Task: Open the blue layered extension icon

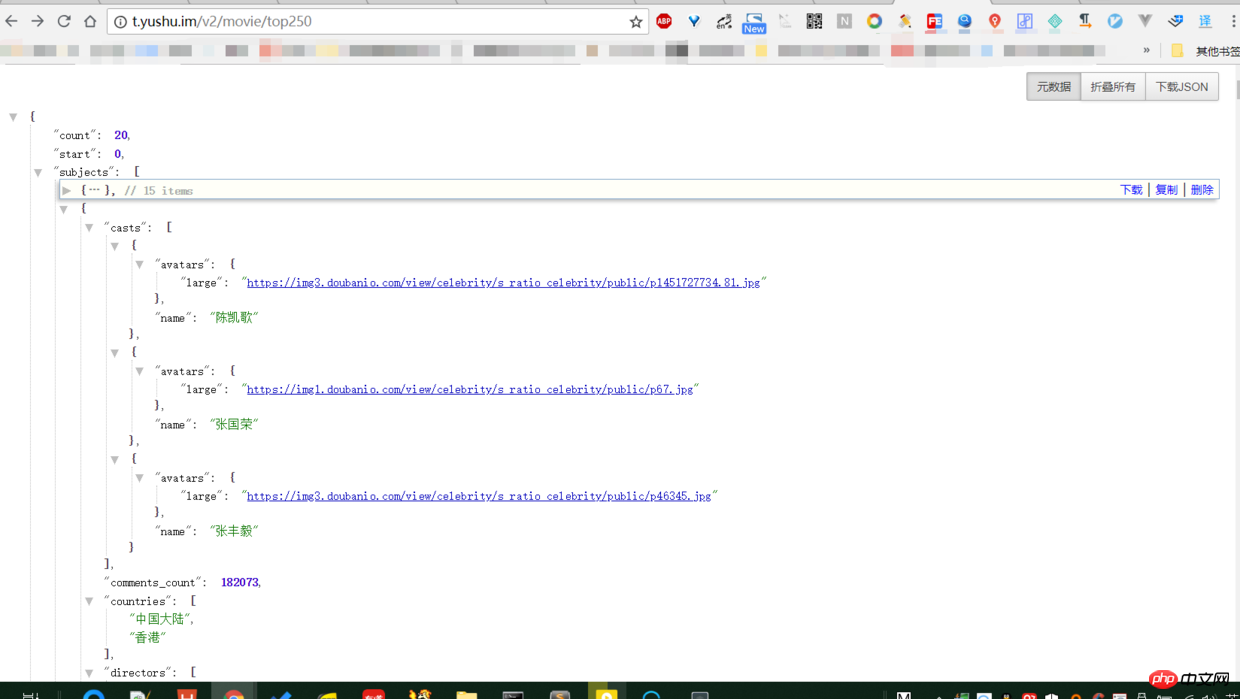Action: coord(1175,21)
